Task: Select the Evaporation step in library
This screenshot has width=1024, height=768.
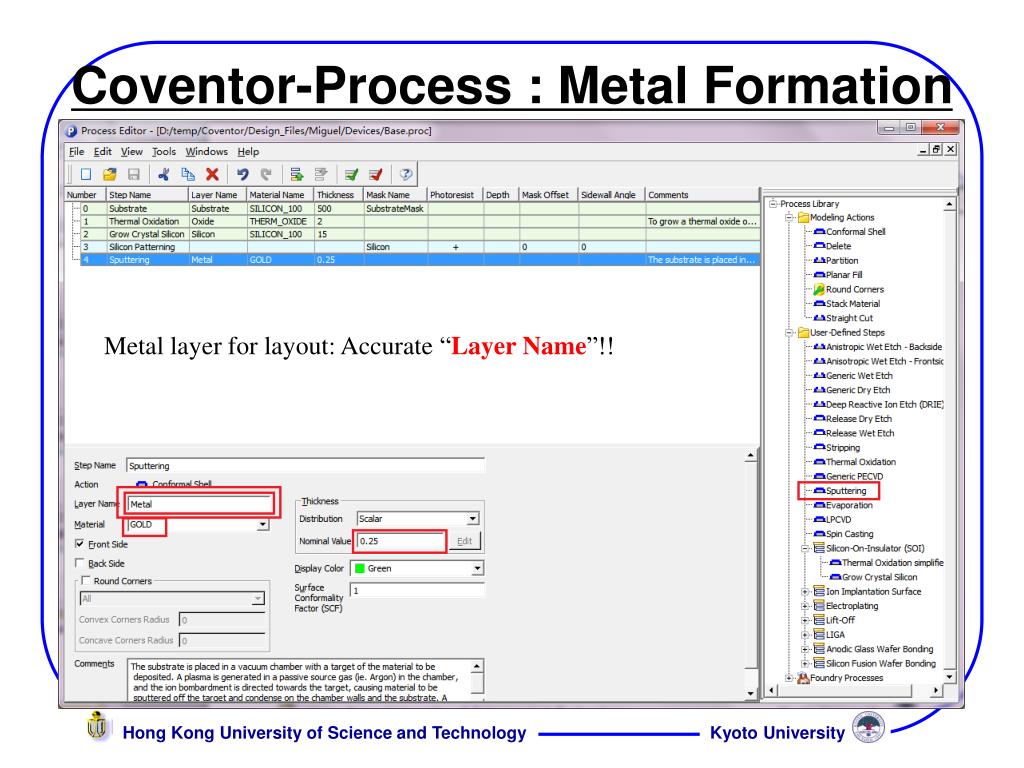Action: [849, 505]
